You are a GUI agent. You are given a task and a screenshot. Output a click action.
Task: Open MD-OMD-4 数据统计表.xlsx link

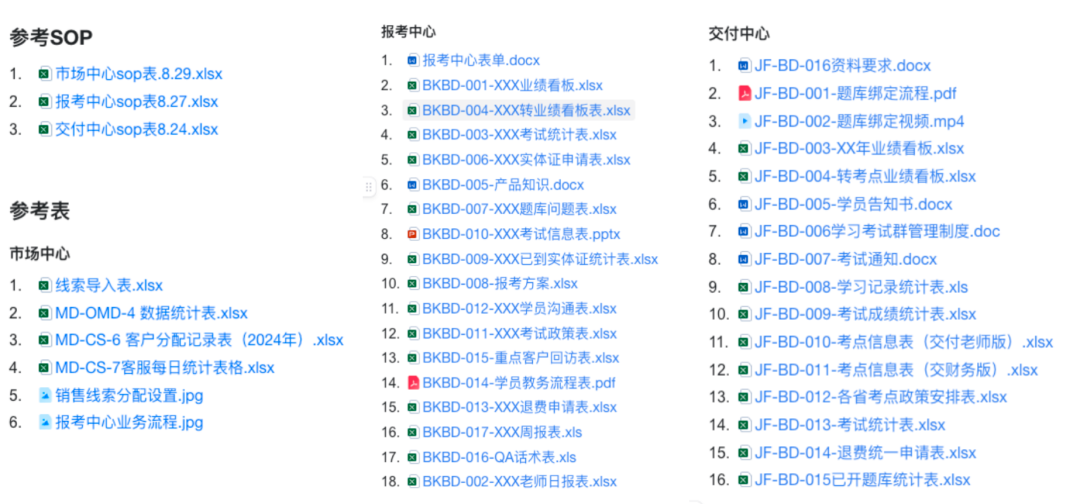[x=151, y=313]
